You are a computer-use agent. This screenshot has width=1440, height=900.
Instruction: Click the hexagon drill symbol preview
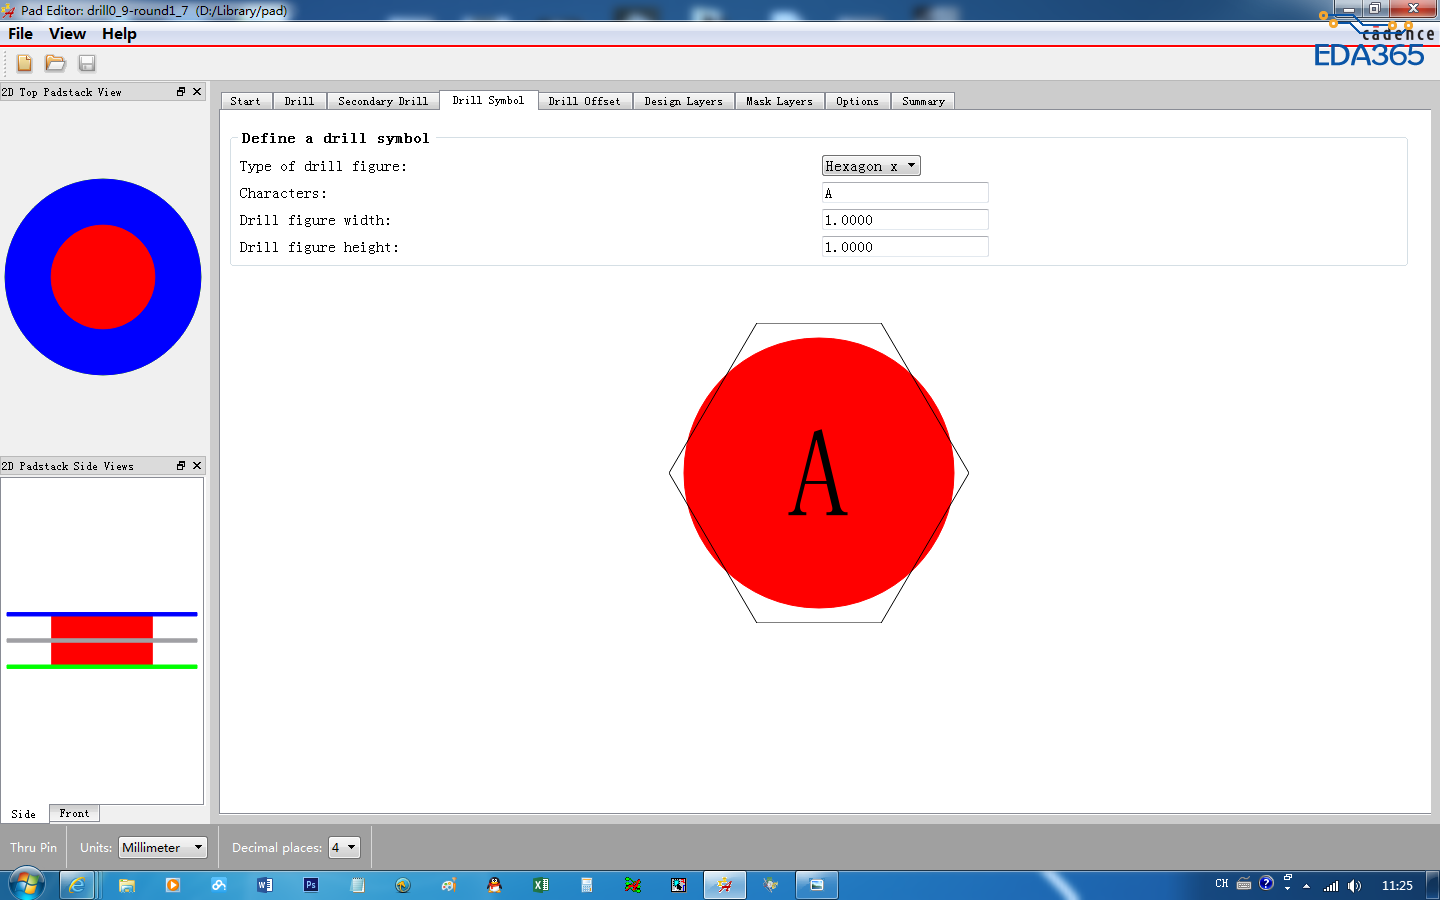819,473
